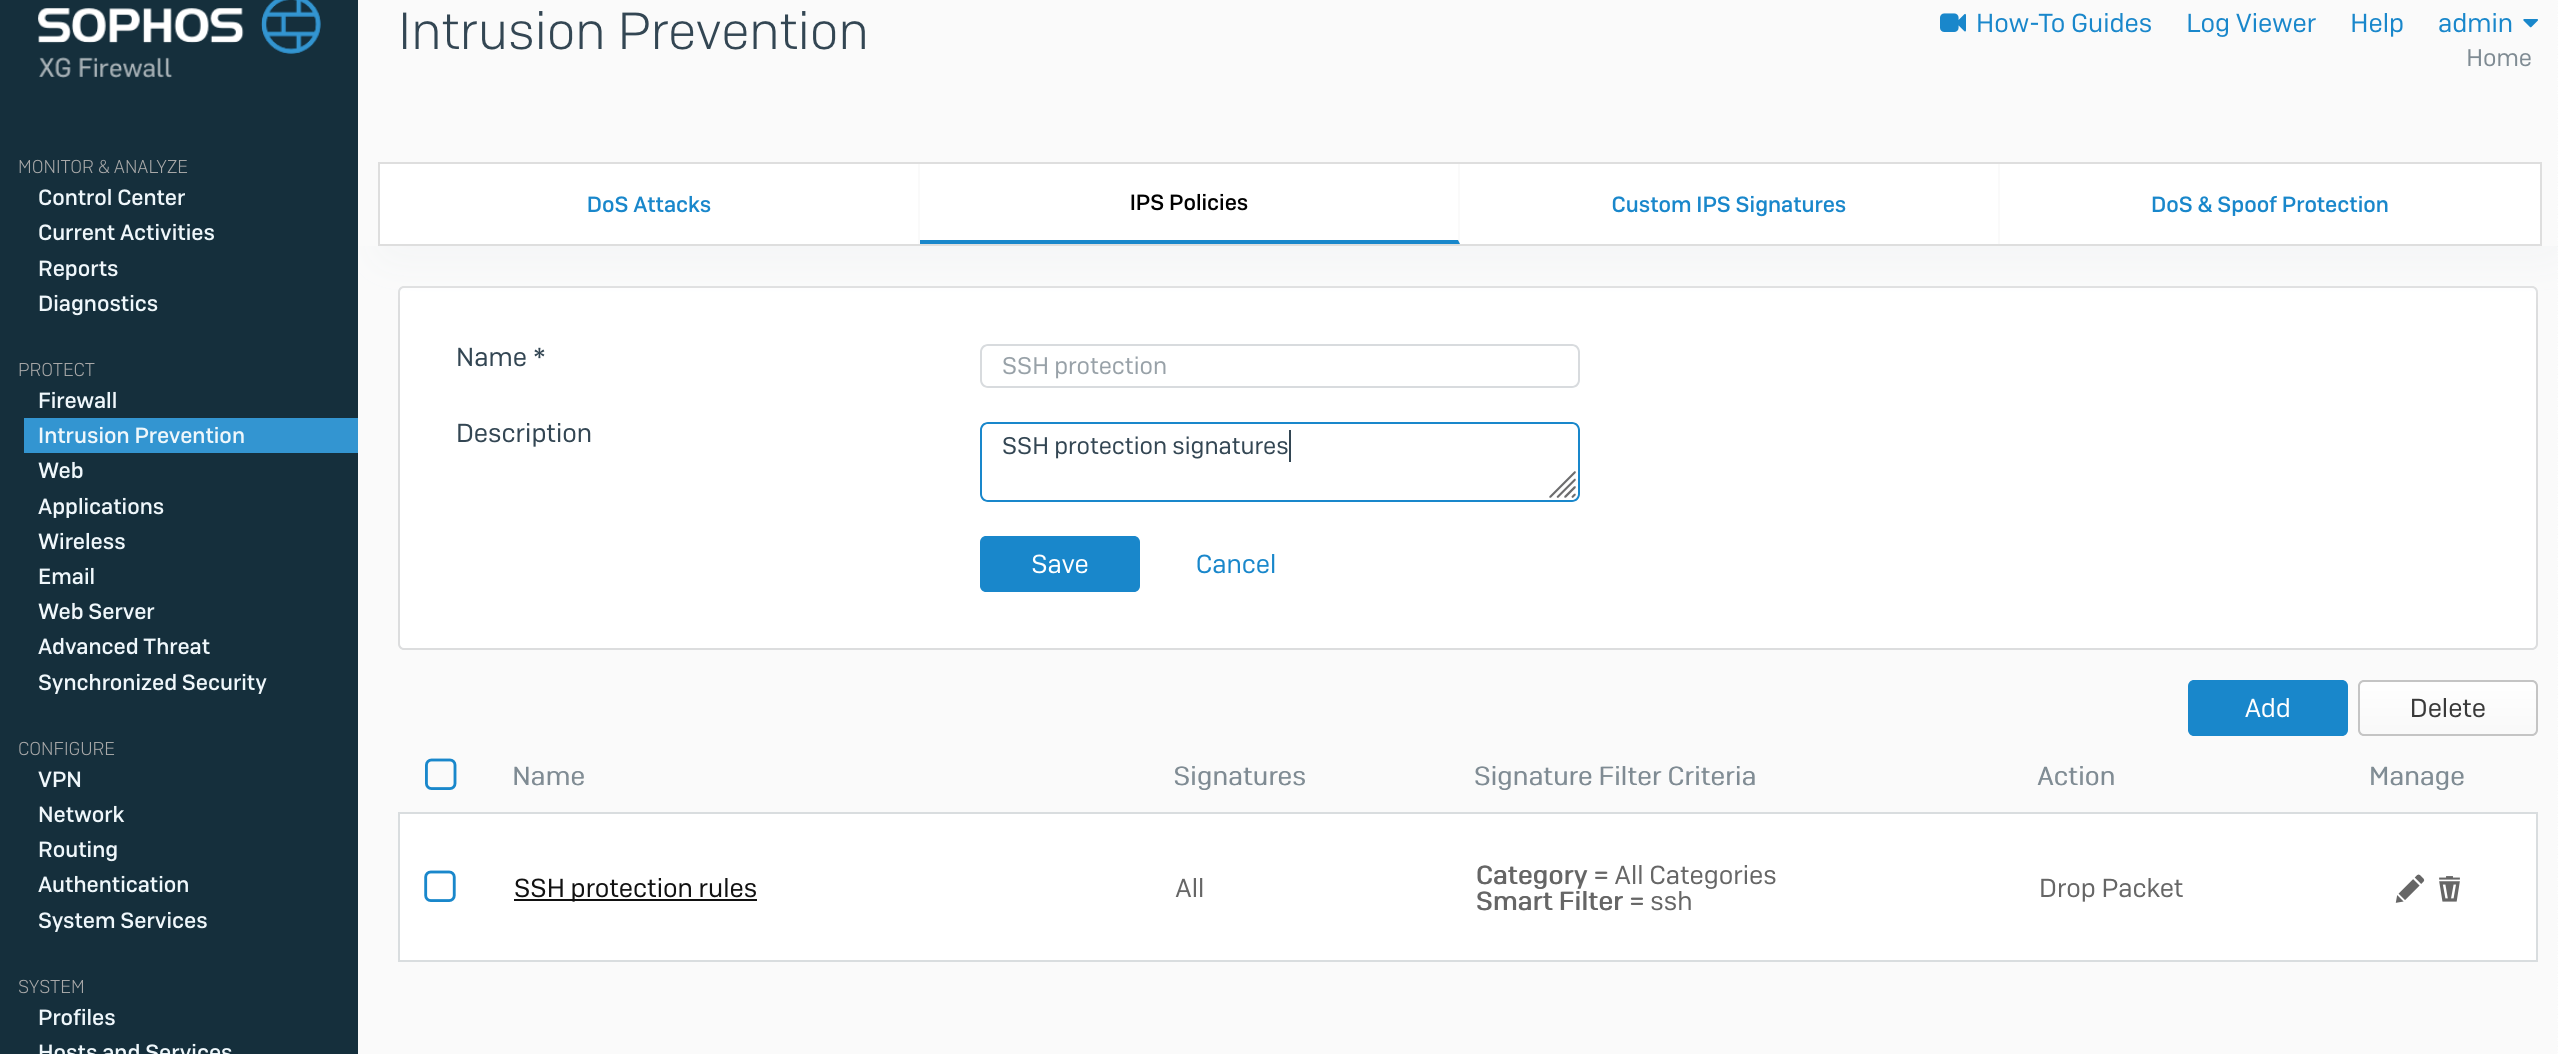Viewport: 2558px width, 1054px height.
Task: Switch to the DoS Attacks tab
Action: click(648, 204)
